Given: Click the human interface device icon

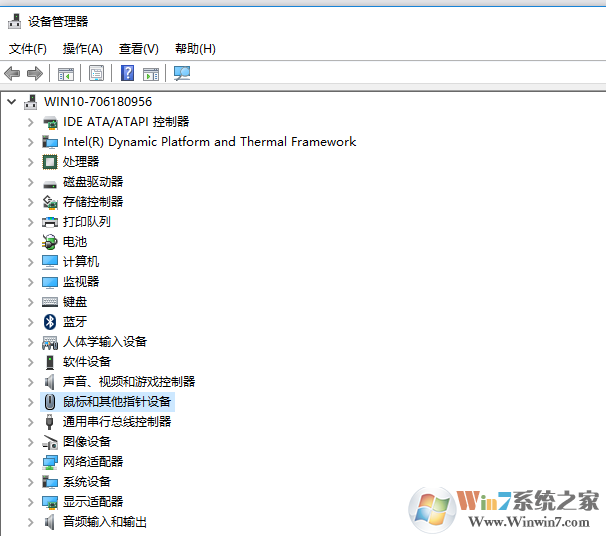Looking at the screenshot, I should pyautogui.click(x=50, y=342).
